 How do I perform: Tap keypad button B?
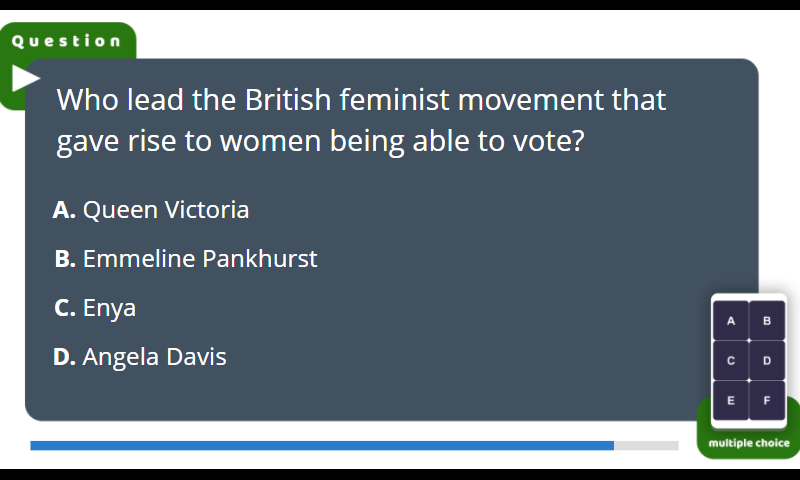(767, 321)
